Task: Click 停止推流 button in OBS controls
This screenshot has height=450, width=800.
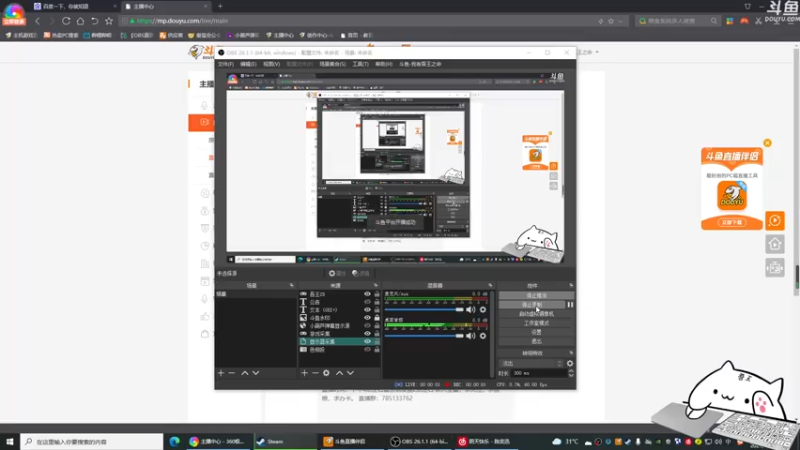Action: [536, 295]
